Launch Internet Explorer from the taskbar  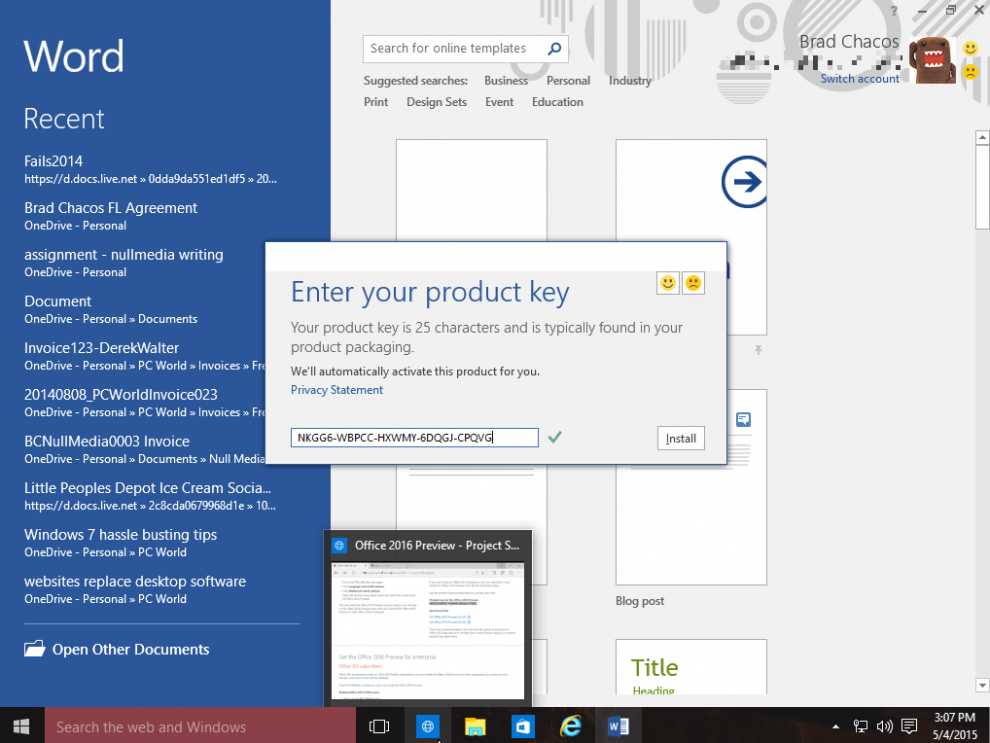[x=571, y=727]
